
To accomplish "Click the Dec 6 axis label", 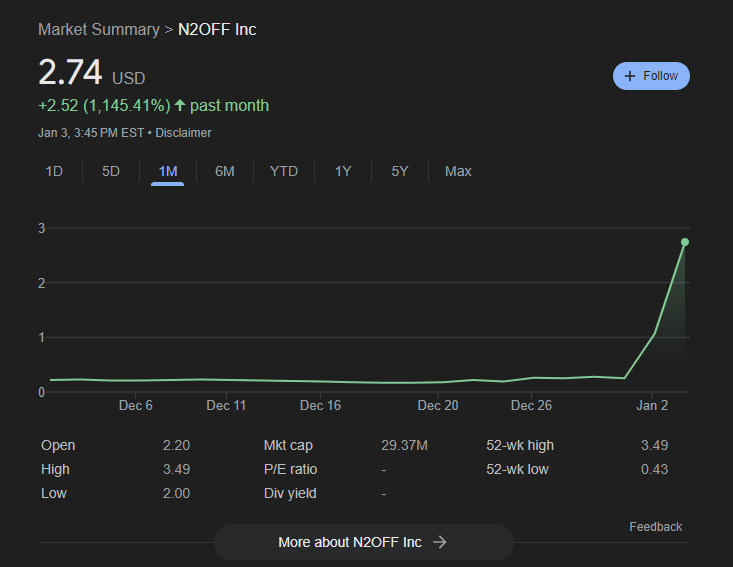I will point(136,405).
